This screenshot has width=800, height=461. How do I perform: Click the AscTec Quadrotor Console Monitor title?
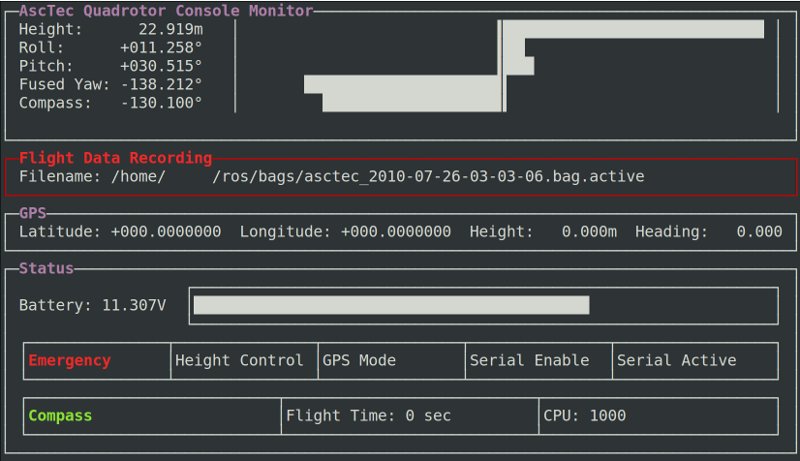[x=166, y=12]
